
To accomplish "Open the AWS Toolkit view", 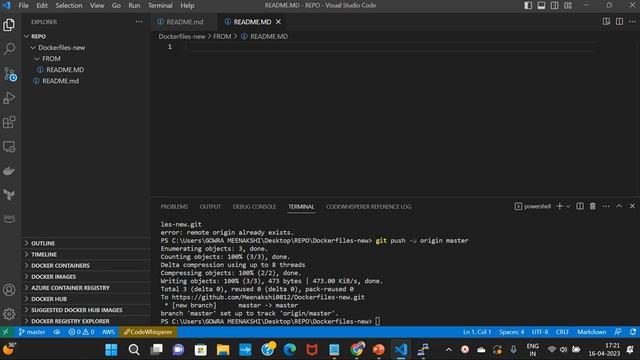I will click(x=9, y=219).
